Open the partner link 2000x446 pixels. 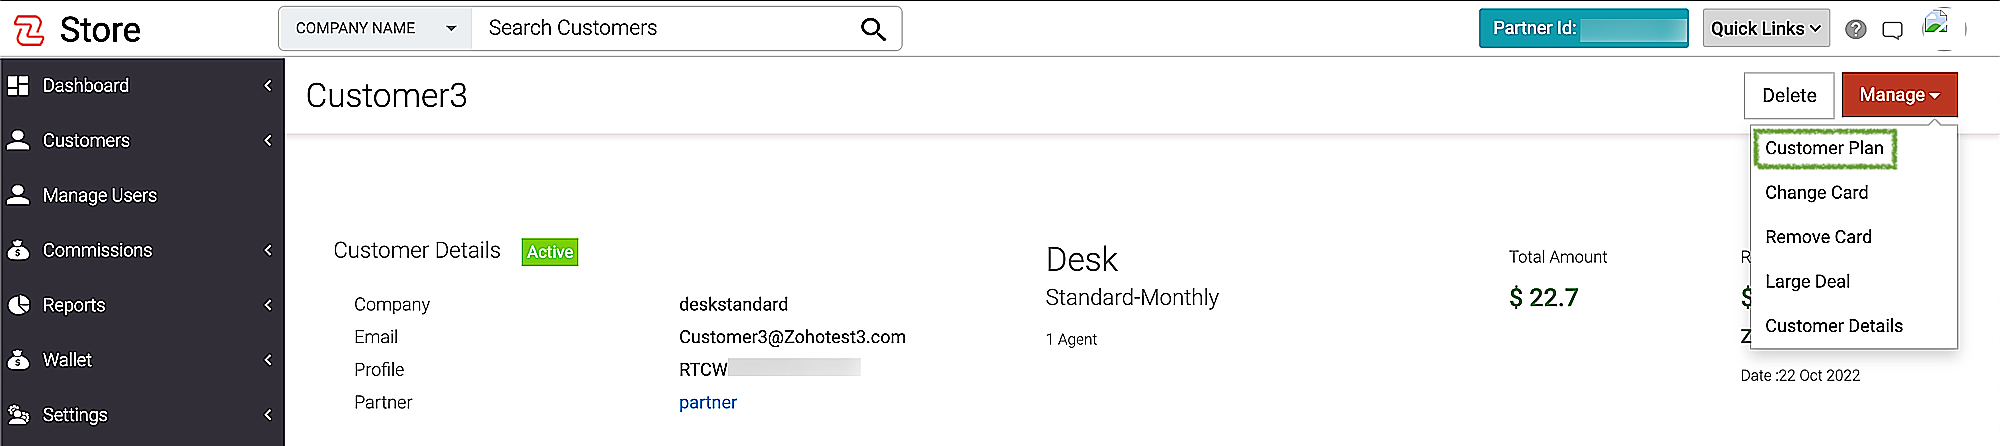pyautogui.click(x=707, y=403)
